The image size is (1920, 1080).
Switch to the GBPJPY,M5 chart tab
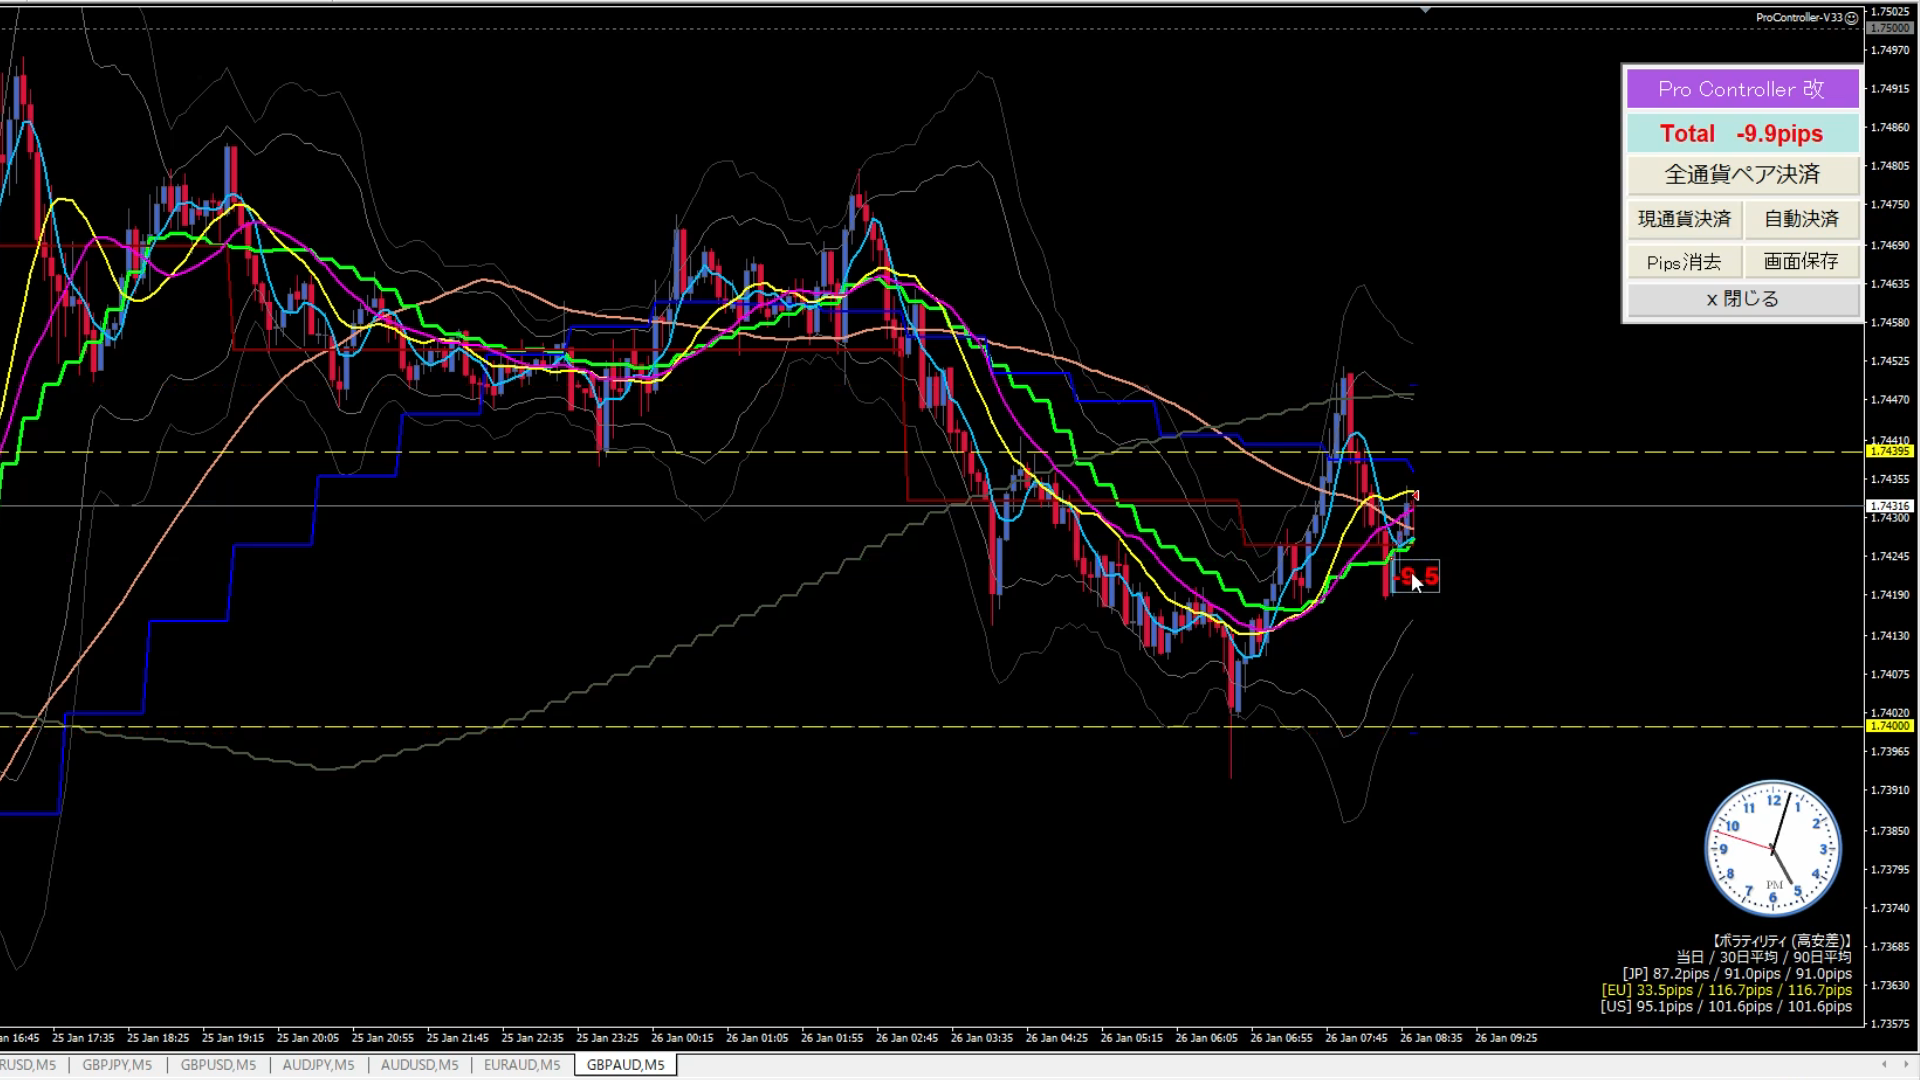pyautogui.click(x=117, y=1065)
